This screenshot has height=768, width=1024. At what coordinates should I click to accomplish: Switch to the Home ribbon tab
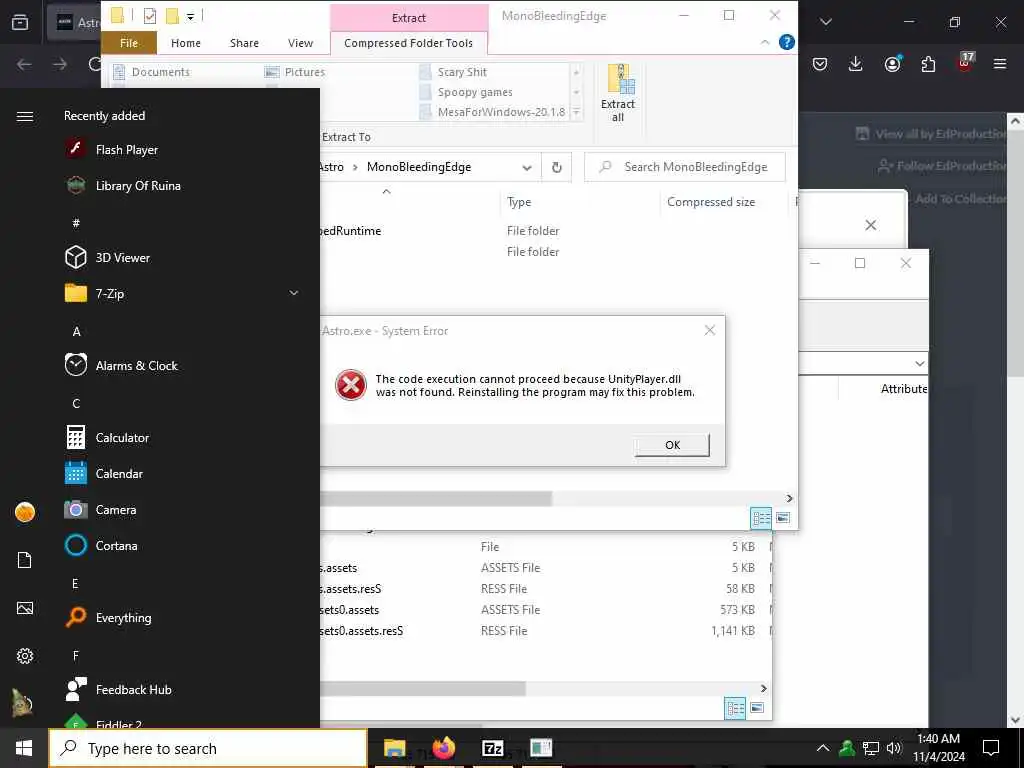pos(185,43)
